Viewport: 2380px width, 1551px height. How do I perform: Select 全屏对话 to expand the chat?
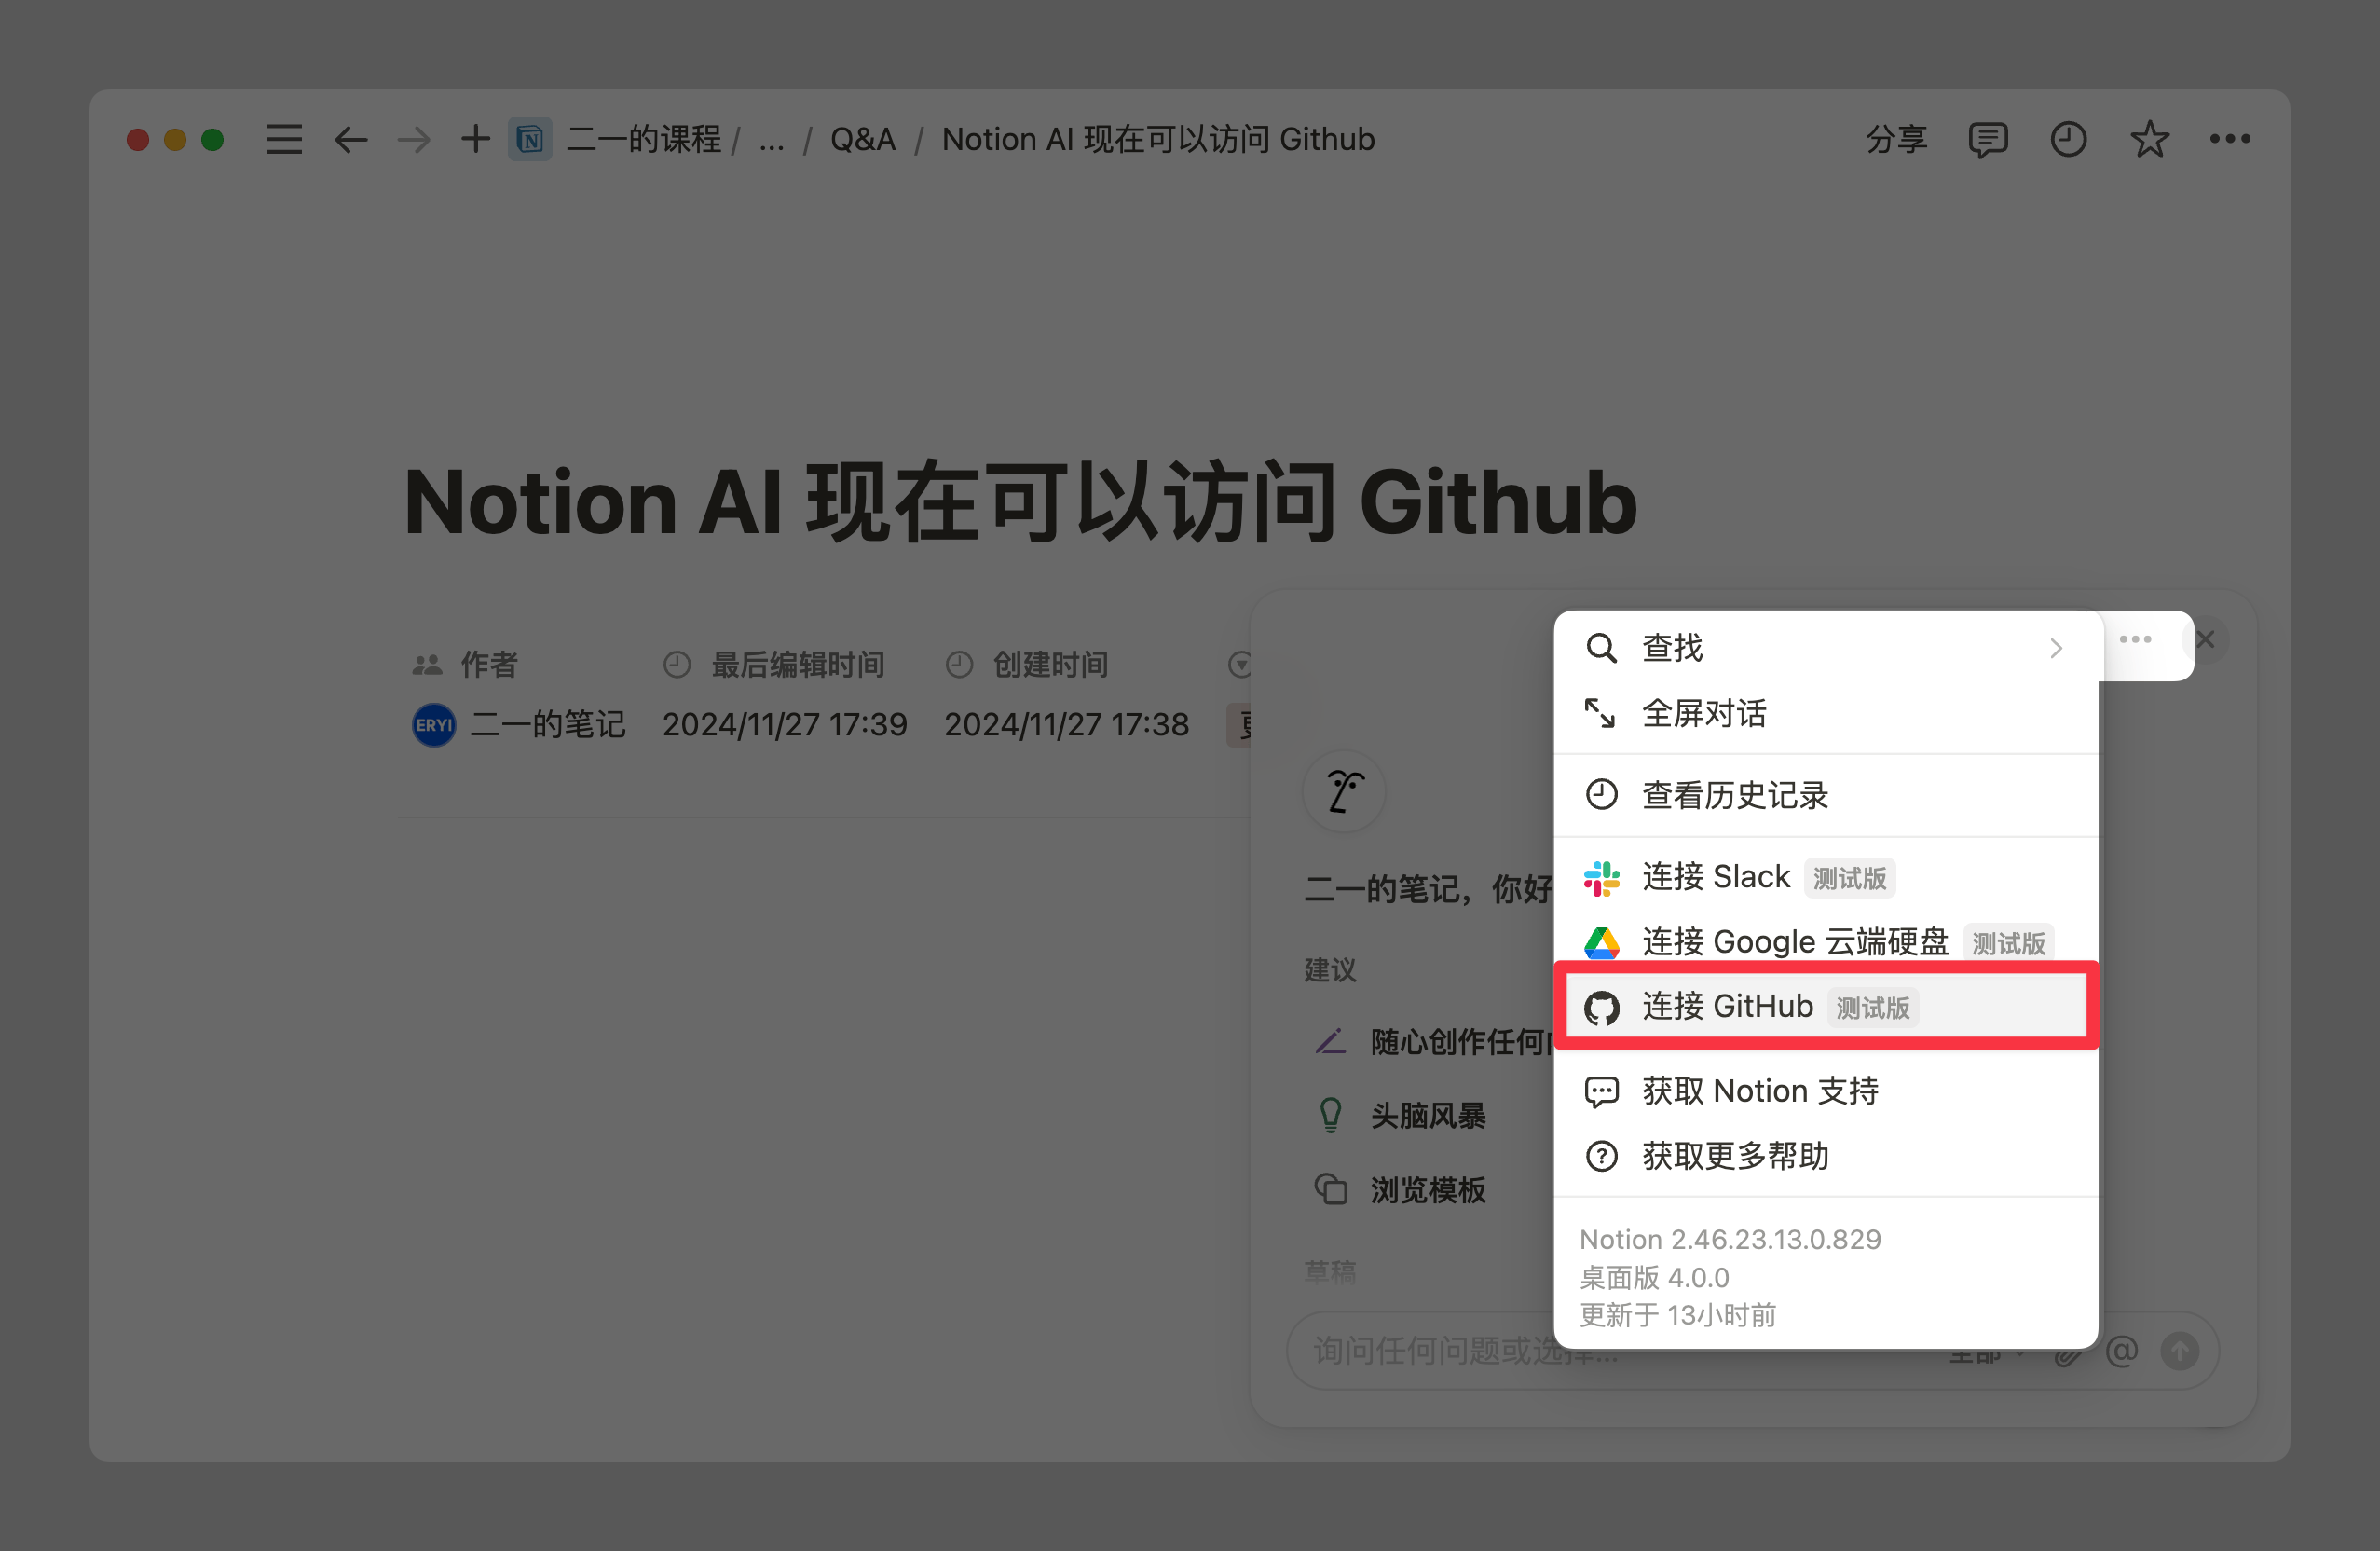[1703, 713]
